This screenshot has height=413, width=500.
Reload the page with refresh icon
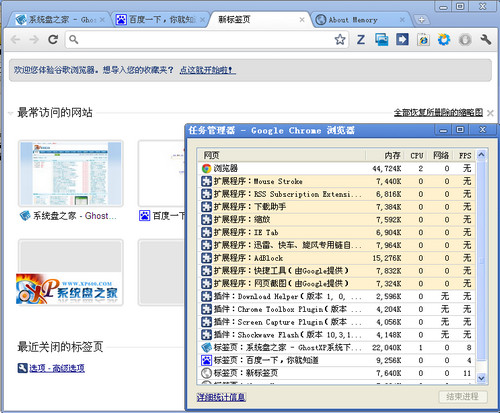click(53, 40)
